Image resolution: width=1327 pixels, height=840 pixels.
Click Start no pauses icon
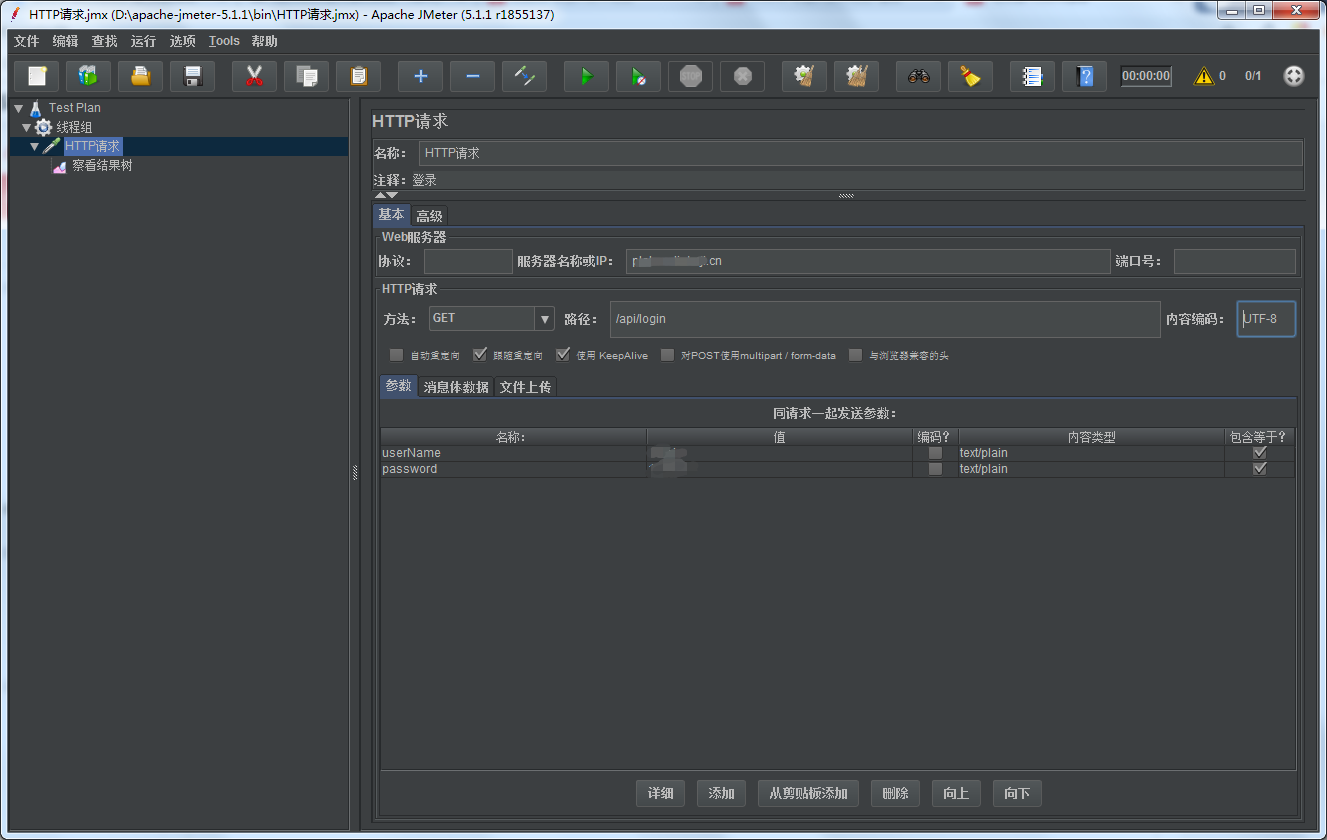[x=639, y=76]
